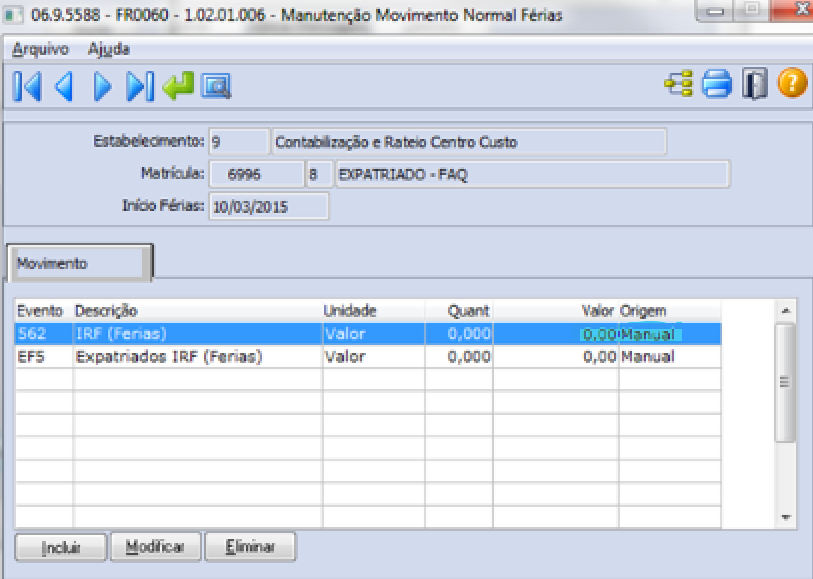Click the printer icon

pos(717,83)
